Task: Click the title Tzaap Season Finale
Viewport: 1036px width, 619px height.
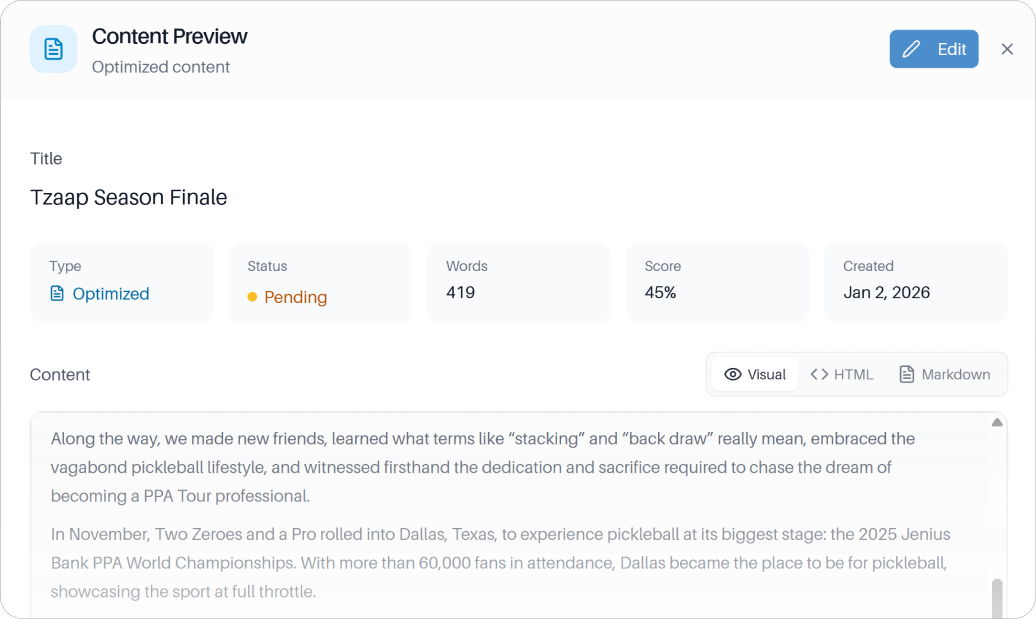Action: pos(129,197)
